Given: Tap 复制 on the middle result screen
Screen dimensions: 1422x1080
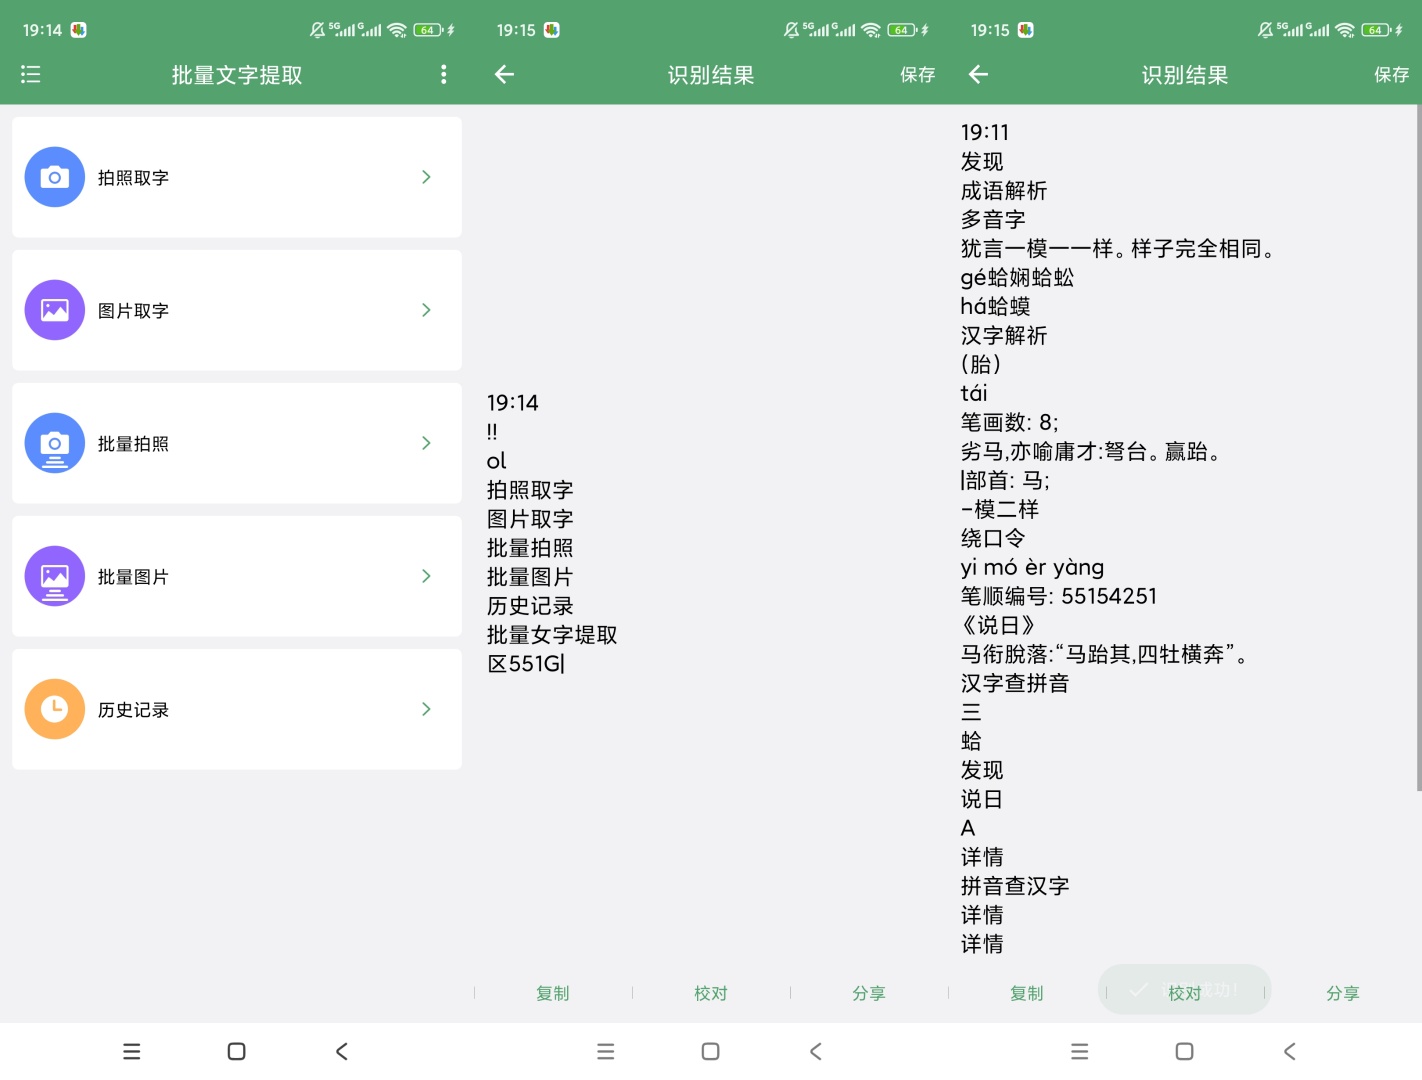Looking at the screenshot, I should pyautogui.click(x=553, y=993).
